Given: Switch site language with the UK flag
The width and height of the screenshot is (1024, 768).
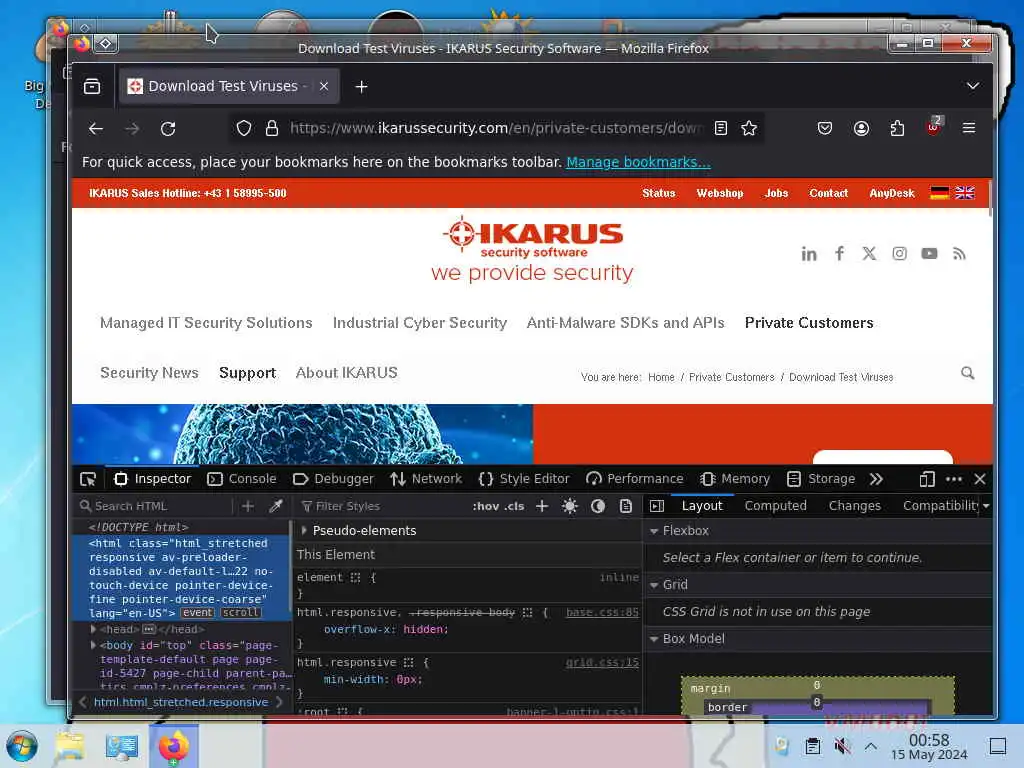Looking at the screenshot, I should pos(965,193).
